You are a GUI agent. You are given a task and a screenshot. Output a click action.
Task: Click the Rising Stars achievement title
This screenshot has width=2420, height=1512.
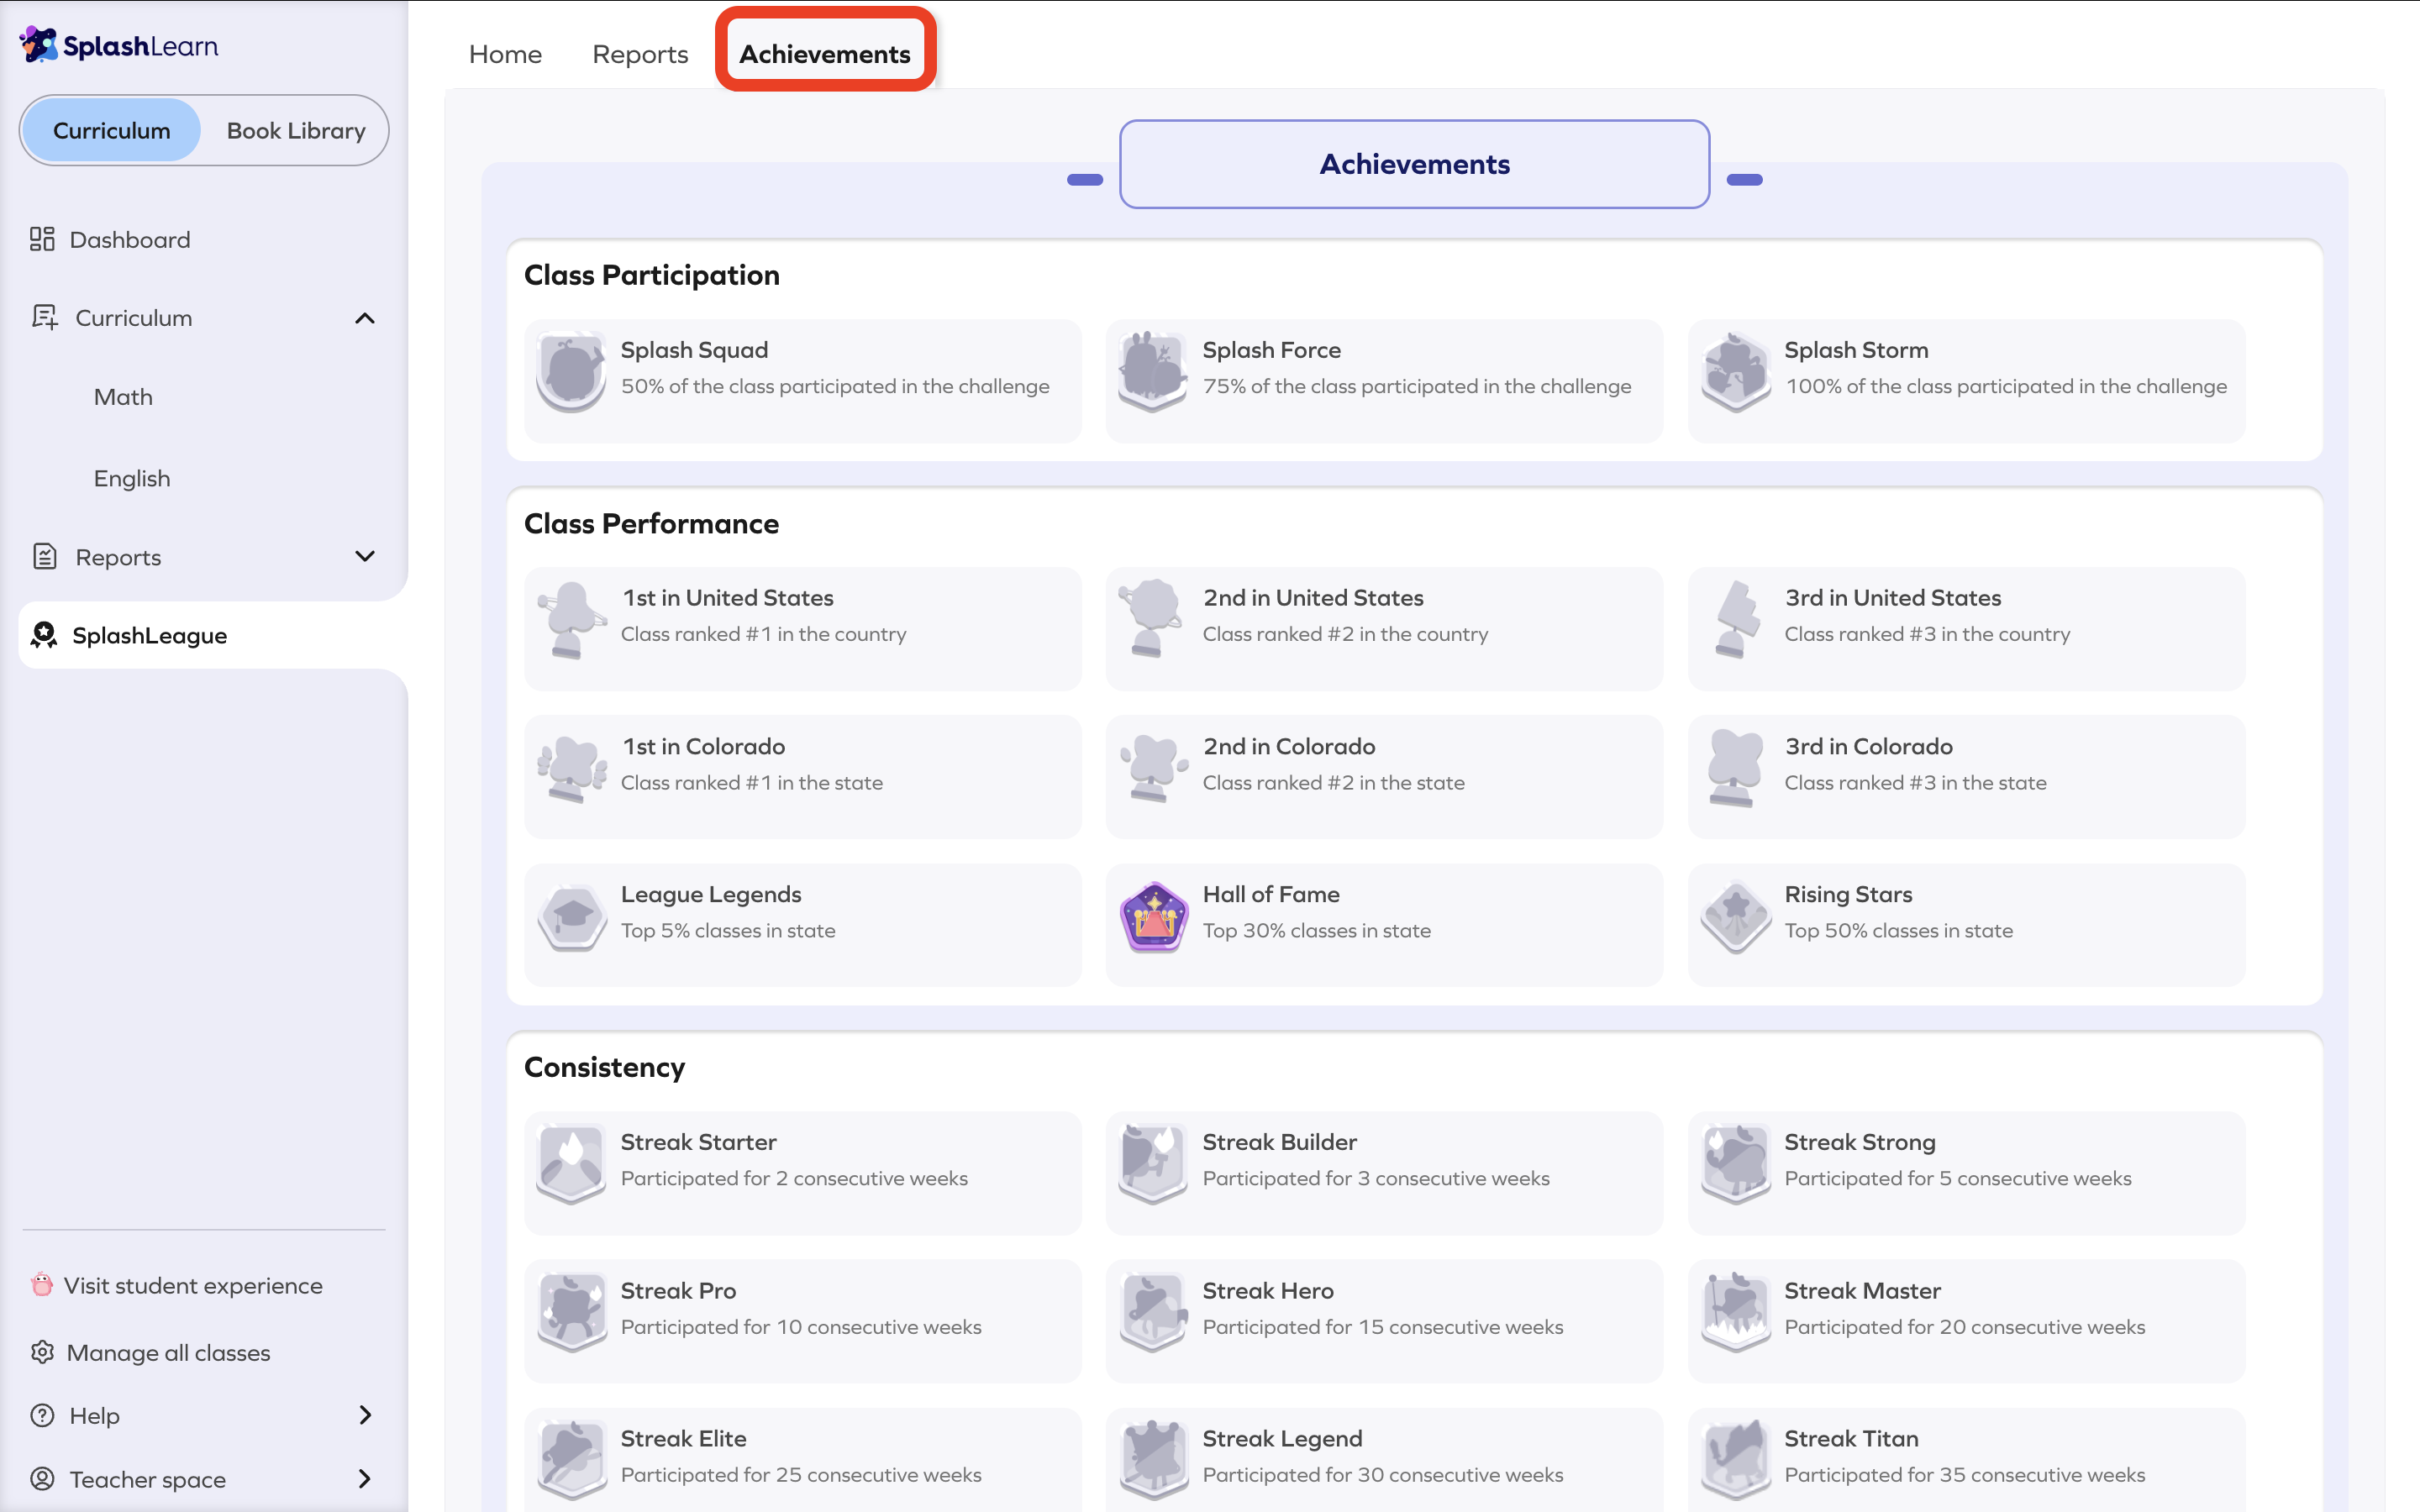[x=1848, y=894]
